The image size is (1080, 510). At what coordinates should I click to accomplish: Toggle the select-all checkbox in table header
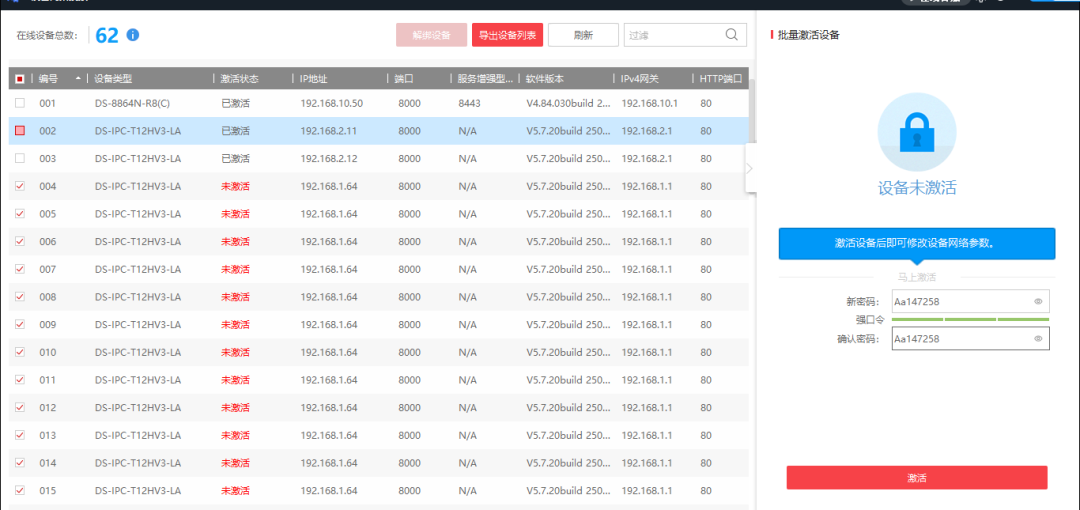pos(20,78)
